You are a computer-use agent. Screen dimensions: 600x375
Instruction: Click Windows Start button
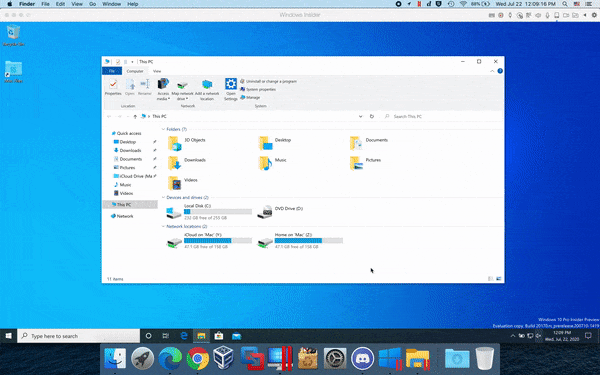click(x=8, y=336)
